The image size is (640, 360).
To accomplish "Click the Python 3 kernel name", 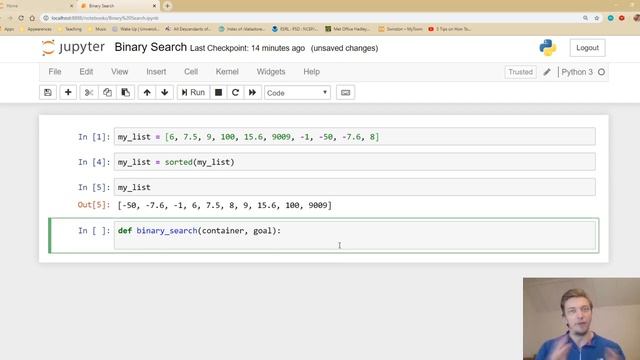I will (x=577, y=72).
